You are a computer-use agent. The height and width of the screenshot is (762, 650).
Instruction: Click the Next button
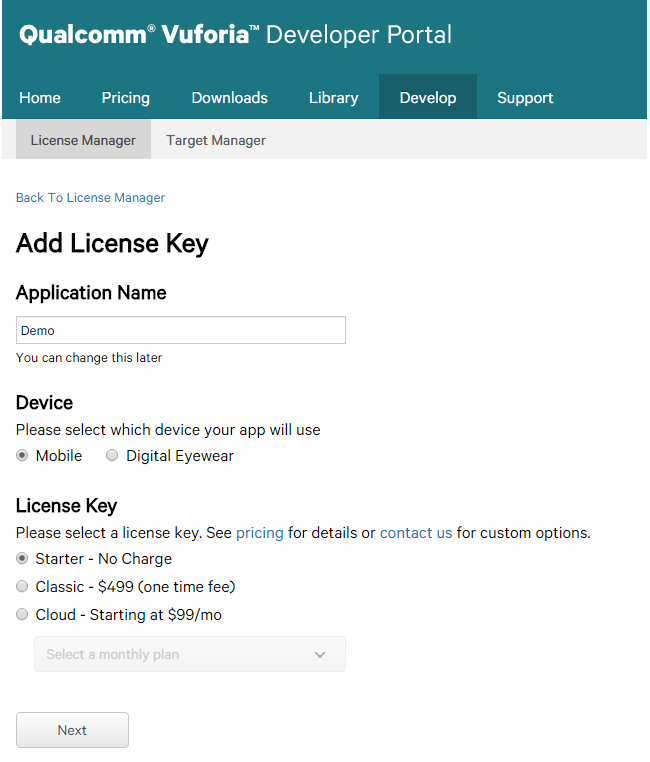pos(72,730)
